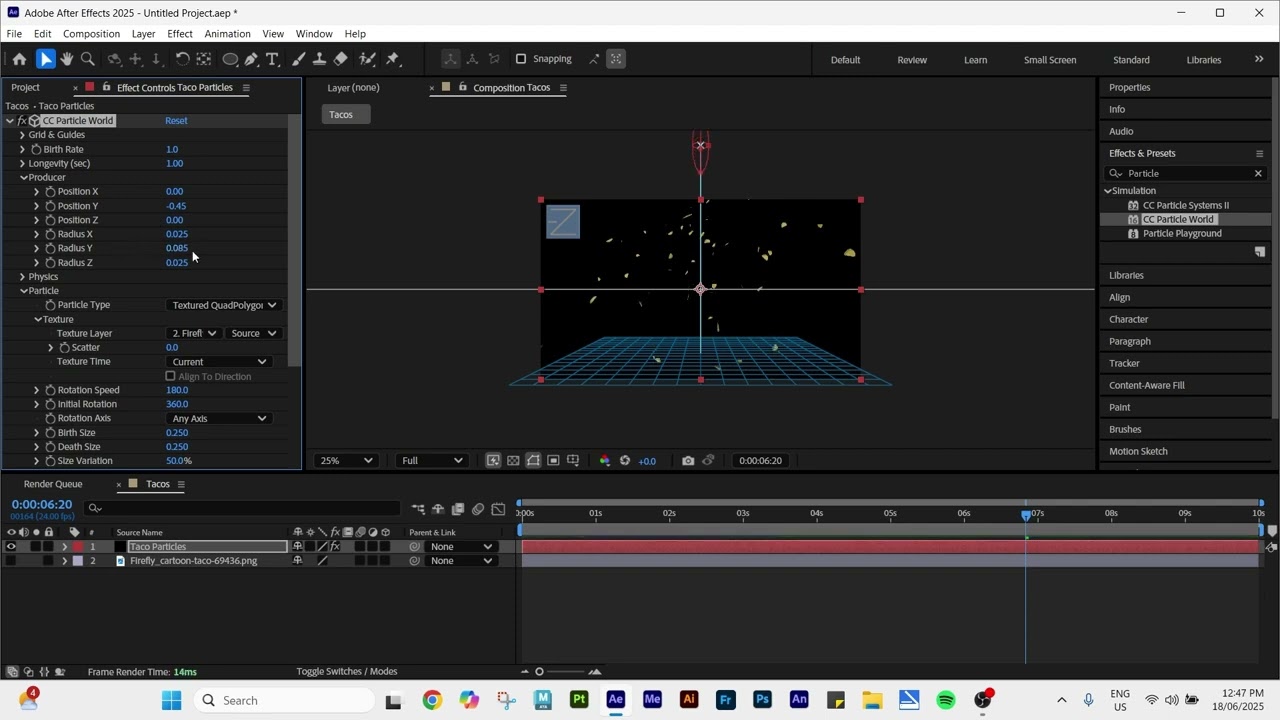This screenshot has width=1280, height=720.
Task: Open Photoshop from the taskbar
Action: click(762, 700)
